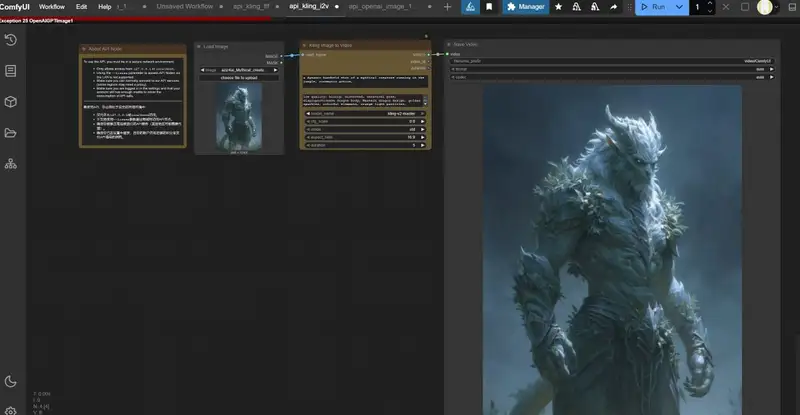The width and height of the screenshot is (800, 415).
Task: Open the model_name kling-v2-master dropdown
Action: click(x=365, y=113)
